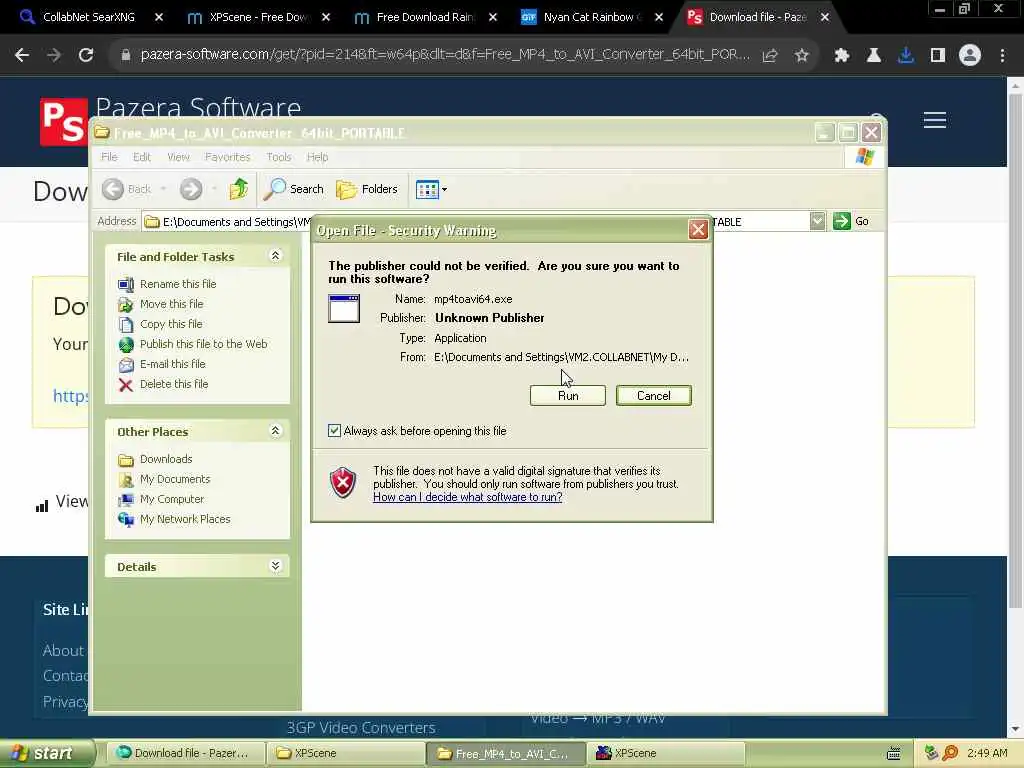This screenshot has width=1024, height=768.
Task: Switch to the XPScene - Free Download browser tab
Action: (259, 17)
